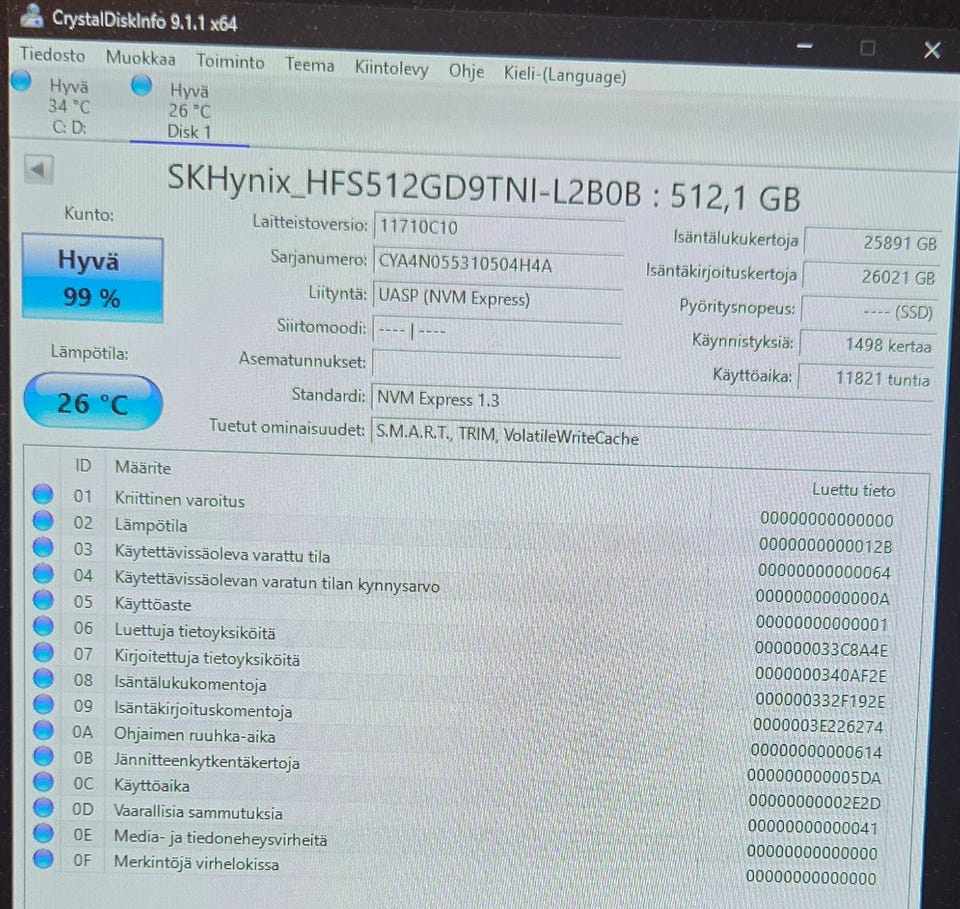960x909 pixels.
Task: Click status icon for 0B Jännitteenkytkentäkertoja
Action: click(43, 757)
